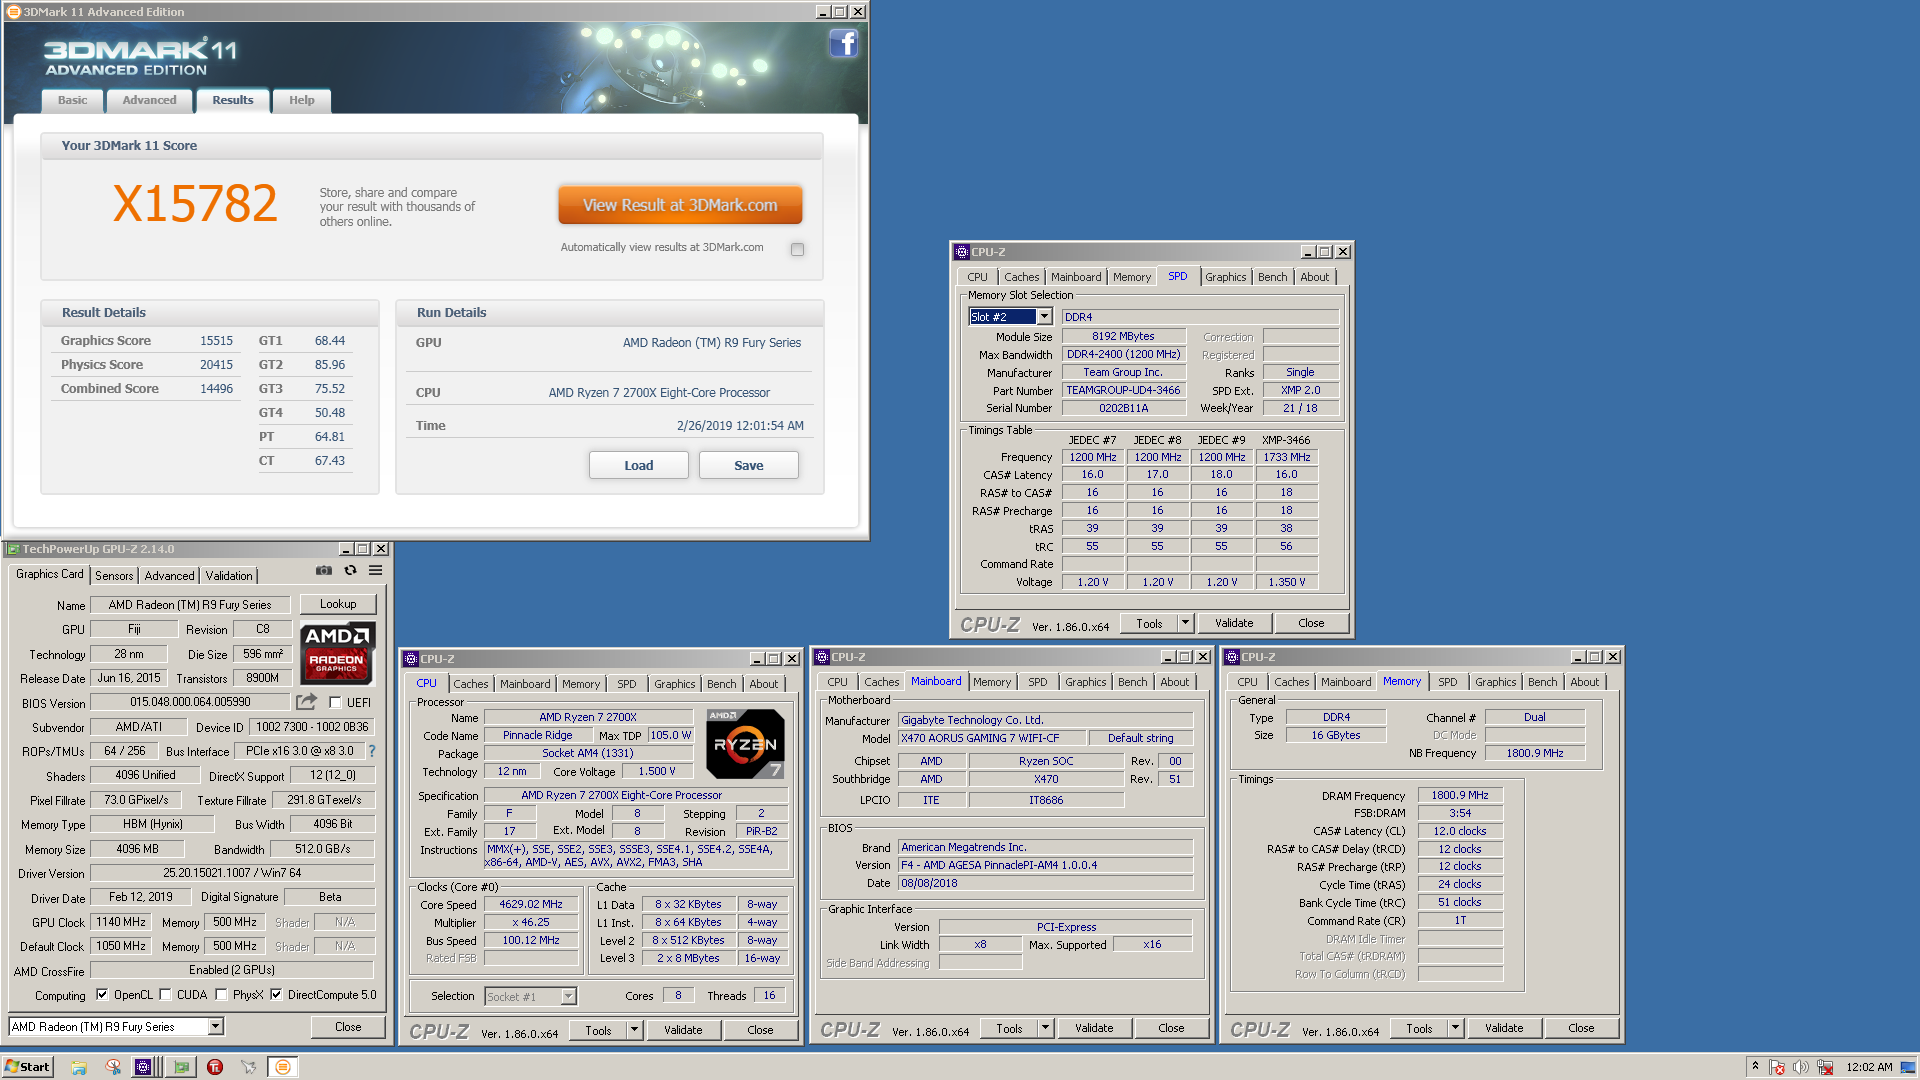Open GPU selector dropdown in GPU-Z
Image resolution: width=1920 pixels, height=1080 pixels.
pos(215,1027)
